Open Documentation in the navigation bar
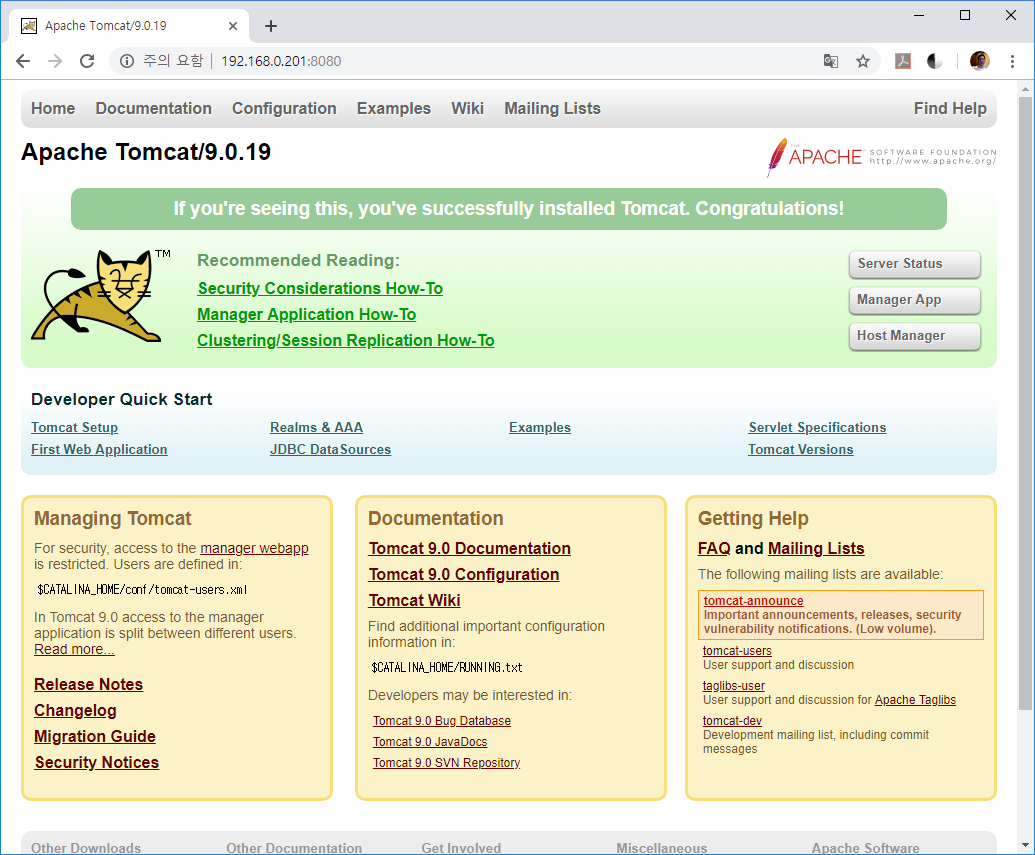Viewport: 1035px width, 855px height. coord(154,108)
